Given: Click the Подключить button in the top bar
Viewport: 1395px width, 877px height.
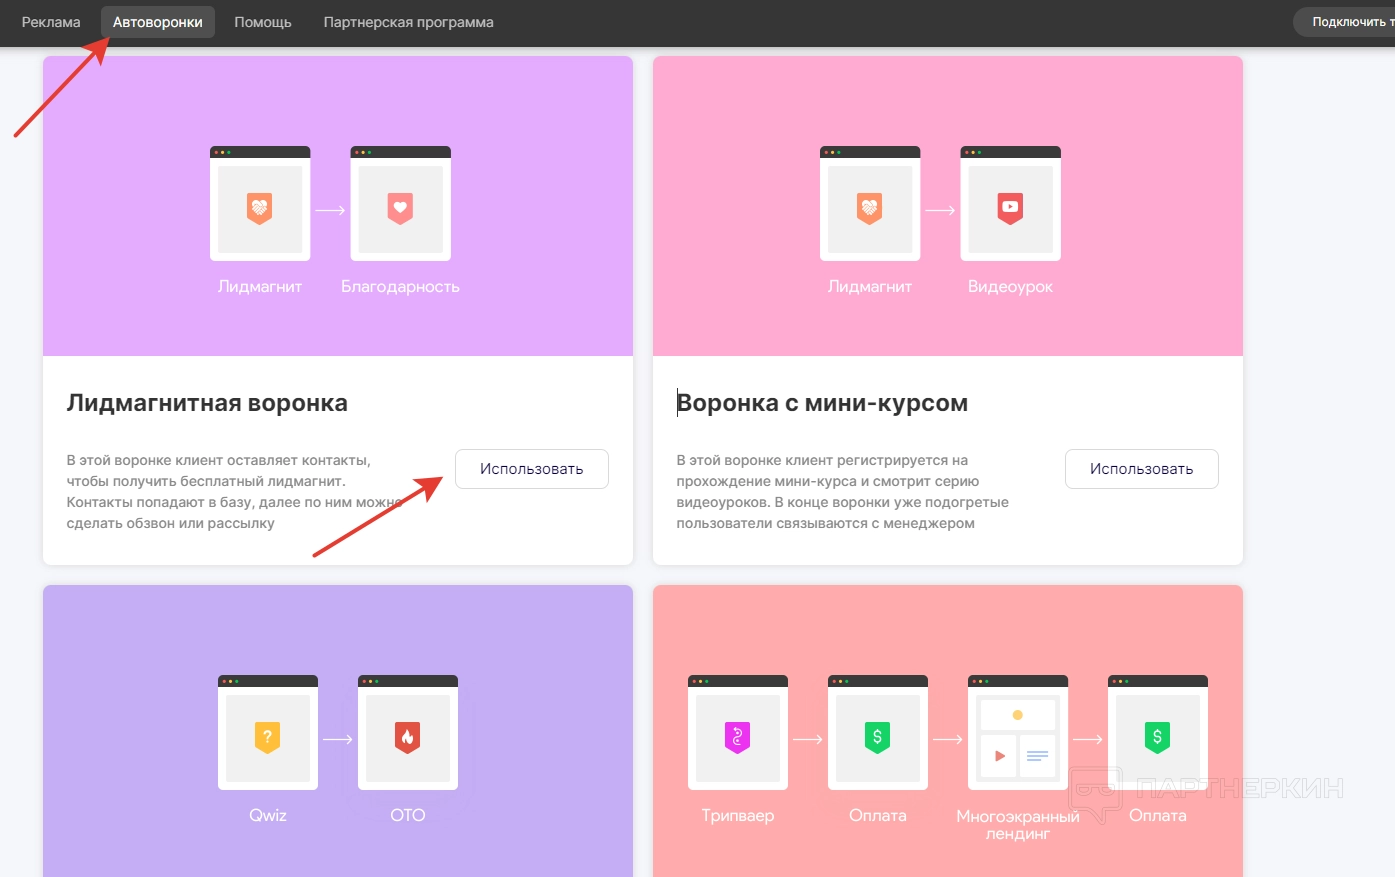Looking at the screenshot, I should [x=1345, y=22].
